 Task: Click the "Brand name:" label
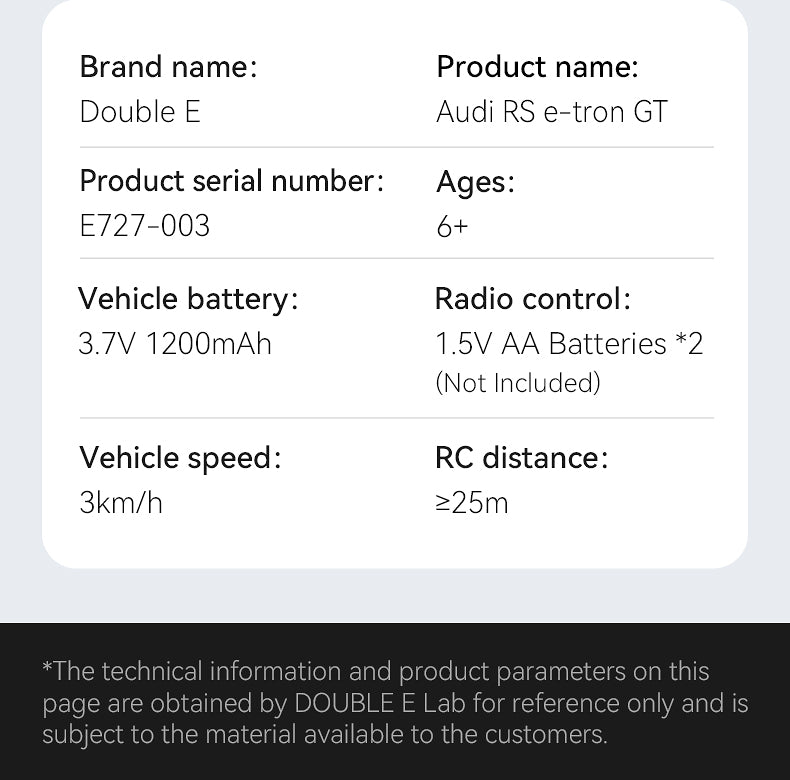[168, 67]
